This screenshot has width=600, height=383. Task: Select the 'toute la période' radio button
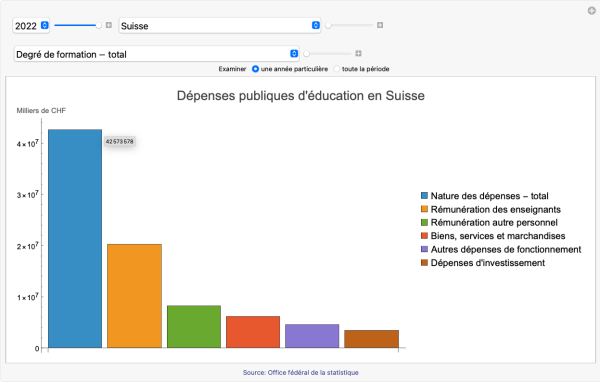coord(336,69)
